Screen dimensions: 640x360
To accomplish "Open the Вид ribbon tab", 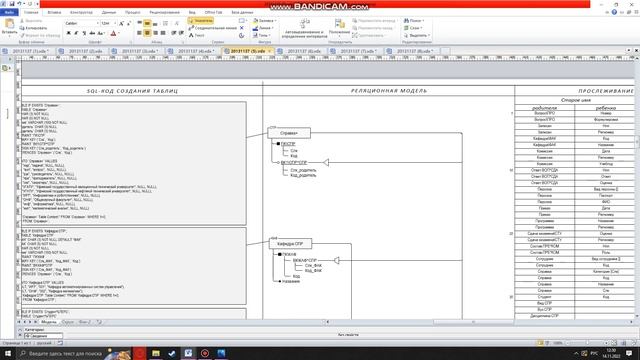I will click(192, 13).
